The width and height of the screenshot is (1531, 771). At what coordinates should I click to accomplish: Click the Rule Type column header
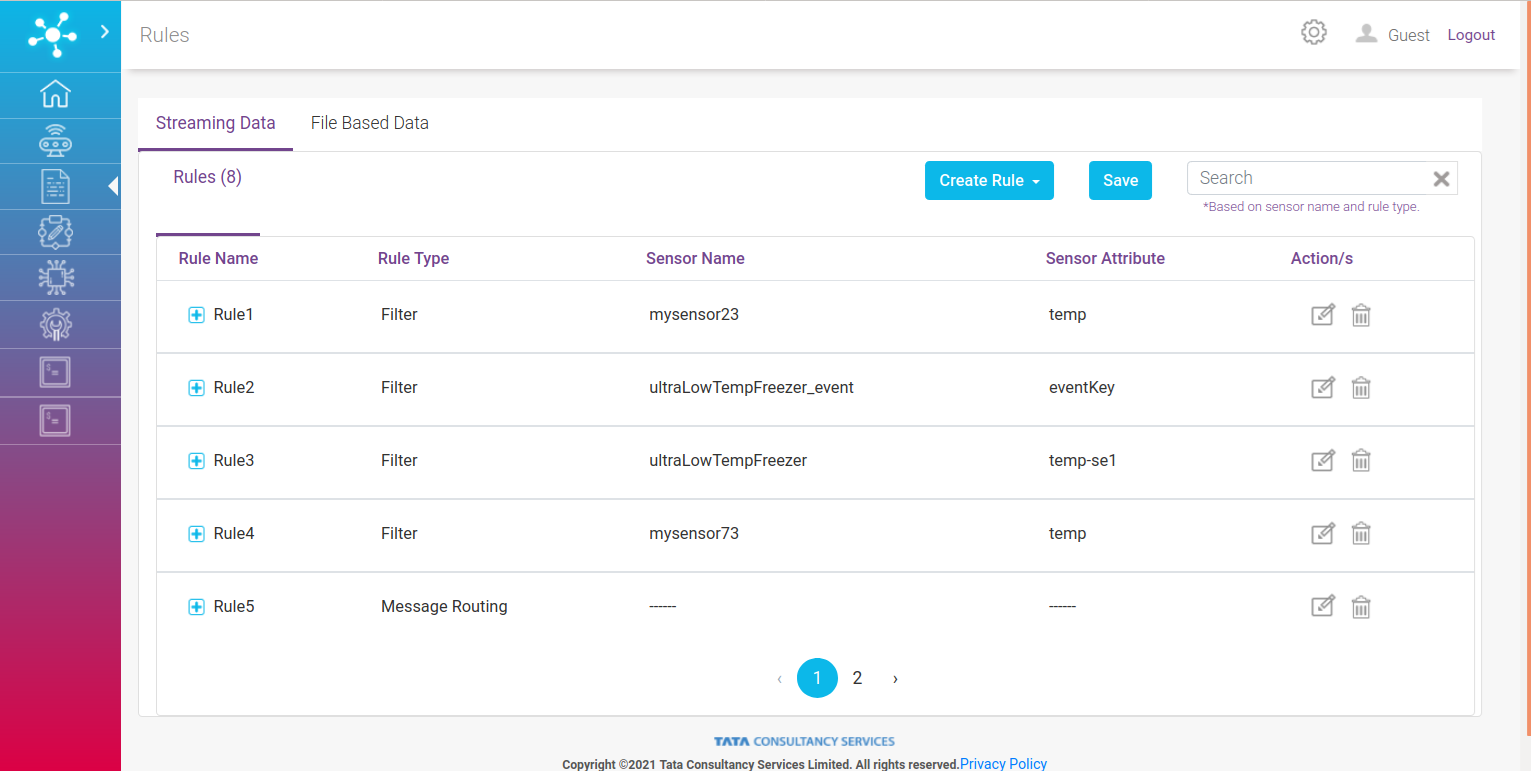coord(413,258)
